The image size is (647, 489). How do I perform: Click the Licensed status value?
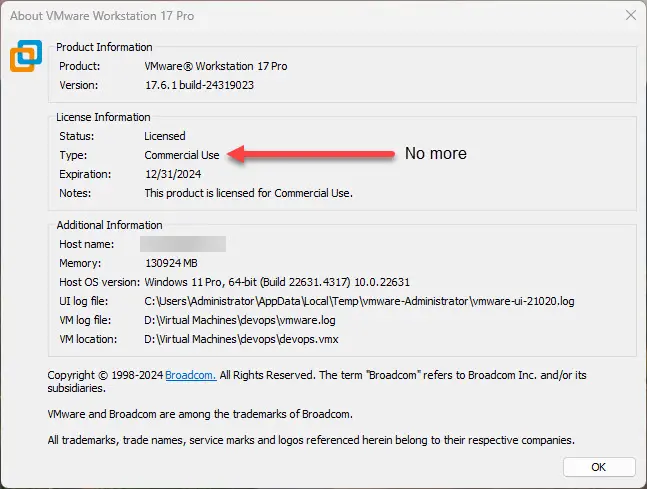[165, 136]
